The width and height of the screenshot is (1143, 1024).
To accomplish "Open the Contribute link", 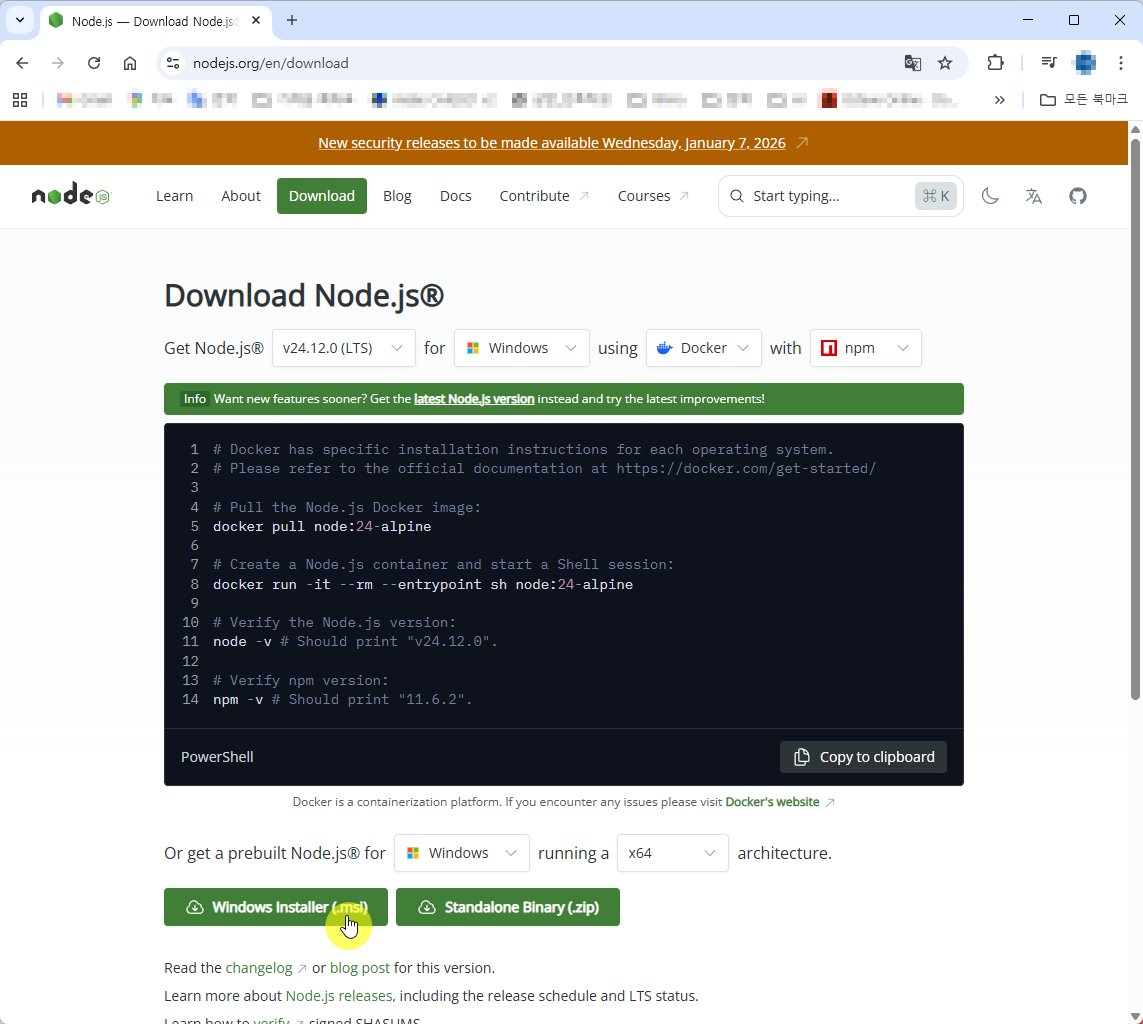I will pos(544,196).
